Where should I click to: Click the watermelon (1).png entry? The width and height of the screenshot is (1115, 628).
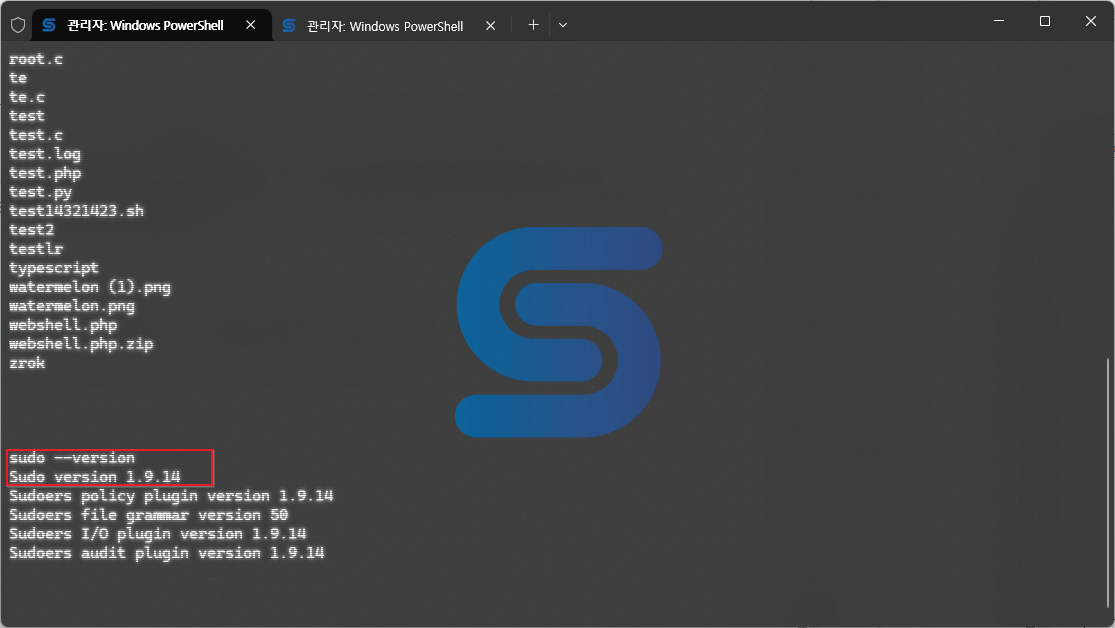click(90, 287)
